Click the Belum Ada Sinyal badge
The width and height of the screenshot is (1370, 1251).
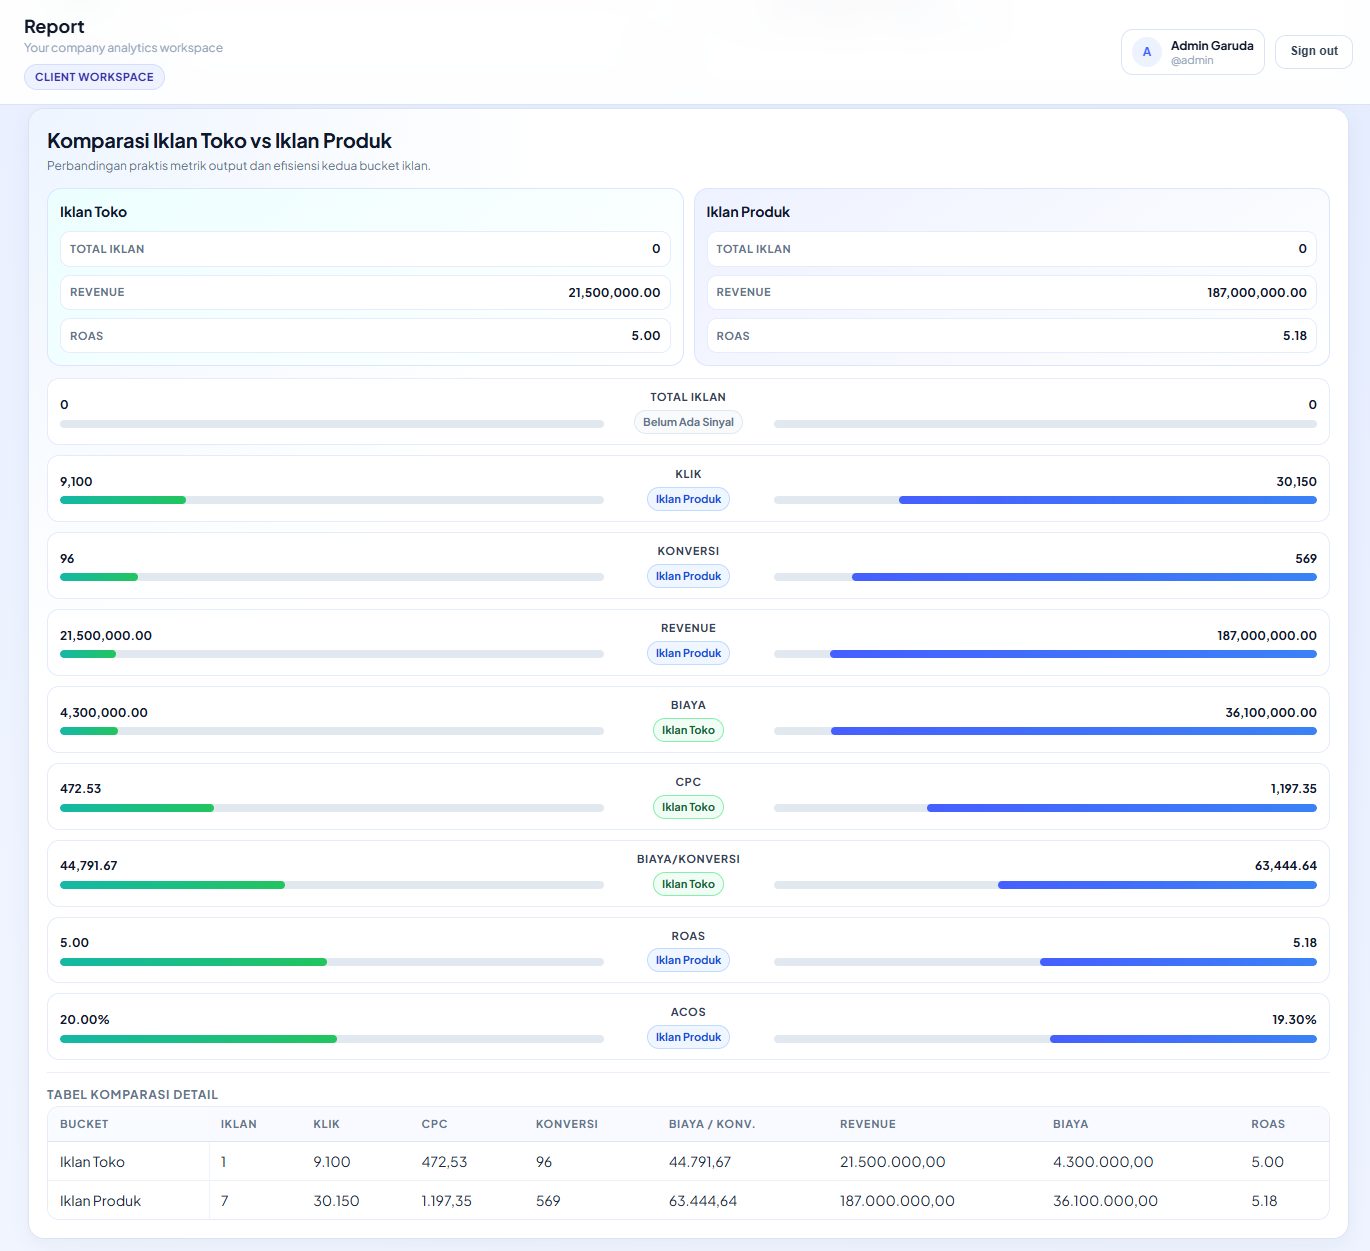[688, 422]
